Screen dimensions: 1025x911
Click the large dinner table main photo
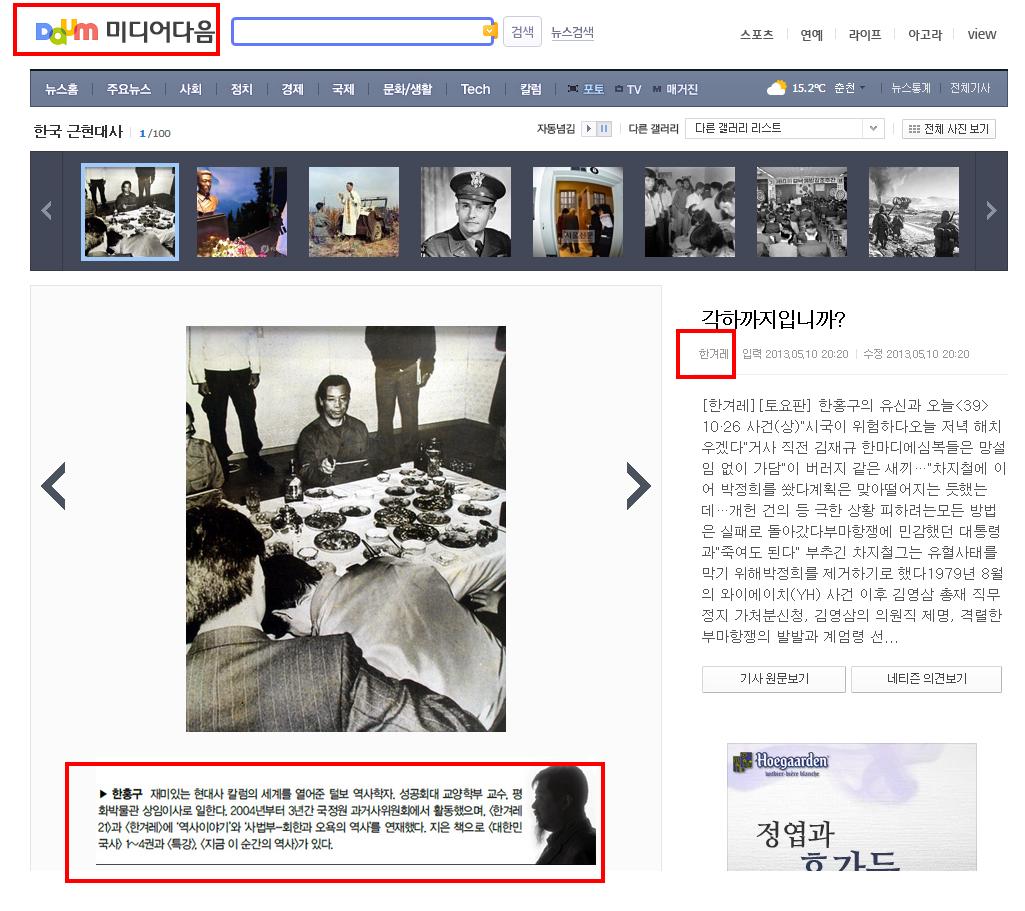[x=346, y=529]
